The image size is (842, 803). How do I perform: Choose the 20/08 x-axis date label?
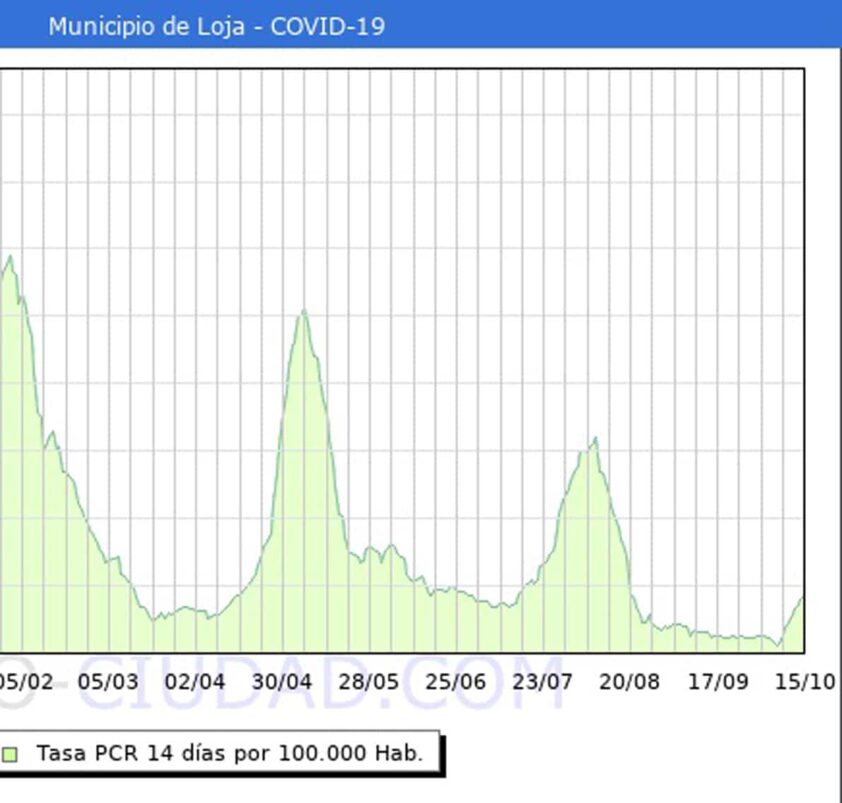pyautogui.click(x=630, y=682)
